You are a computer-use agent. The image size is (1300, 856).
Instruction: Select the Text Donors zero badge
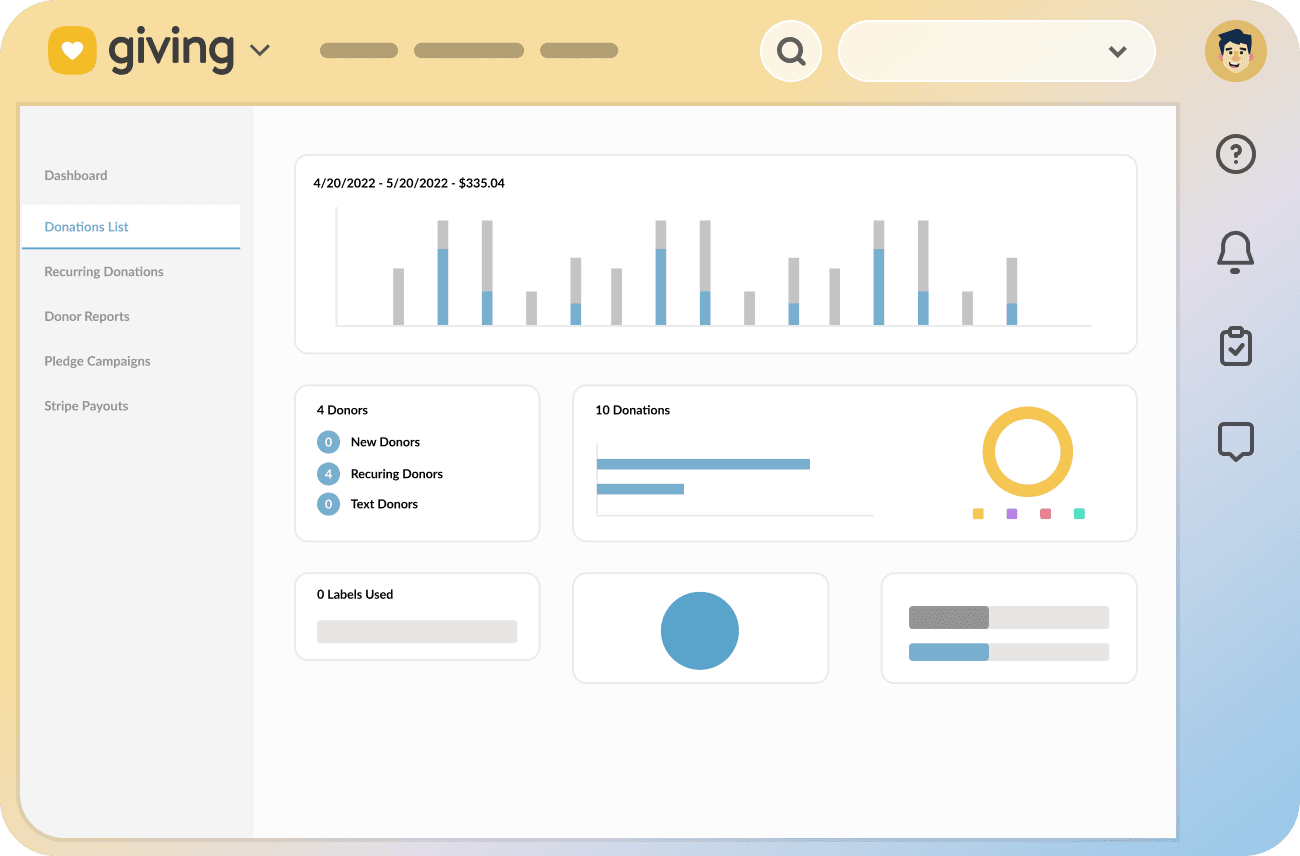click(x=328, y=504)
